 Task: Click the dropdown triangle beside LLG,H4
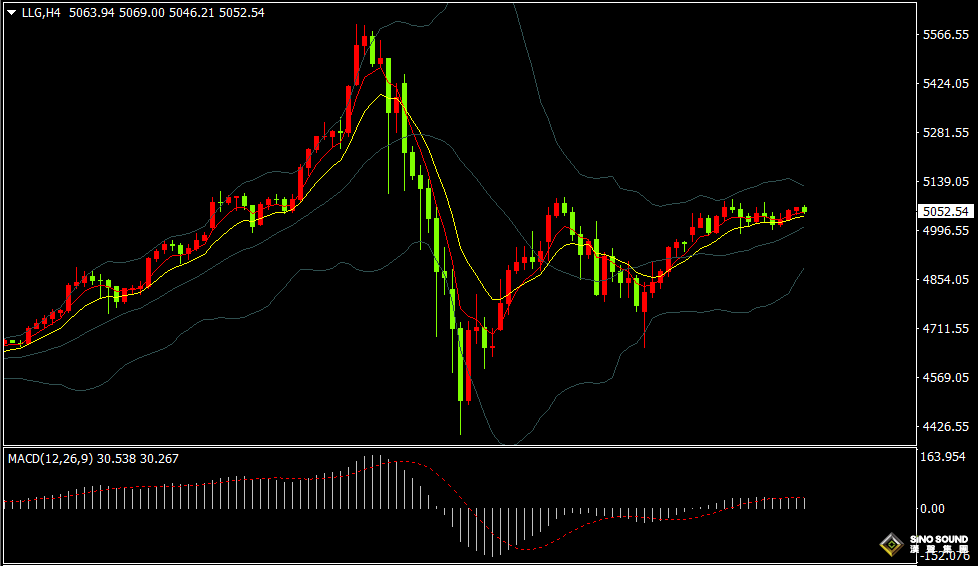pyautogui.click(x=11, y=12)
